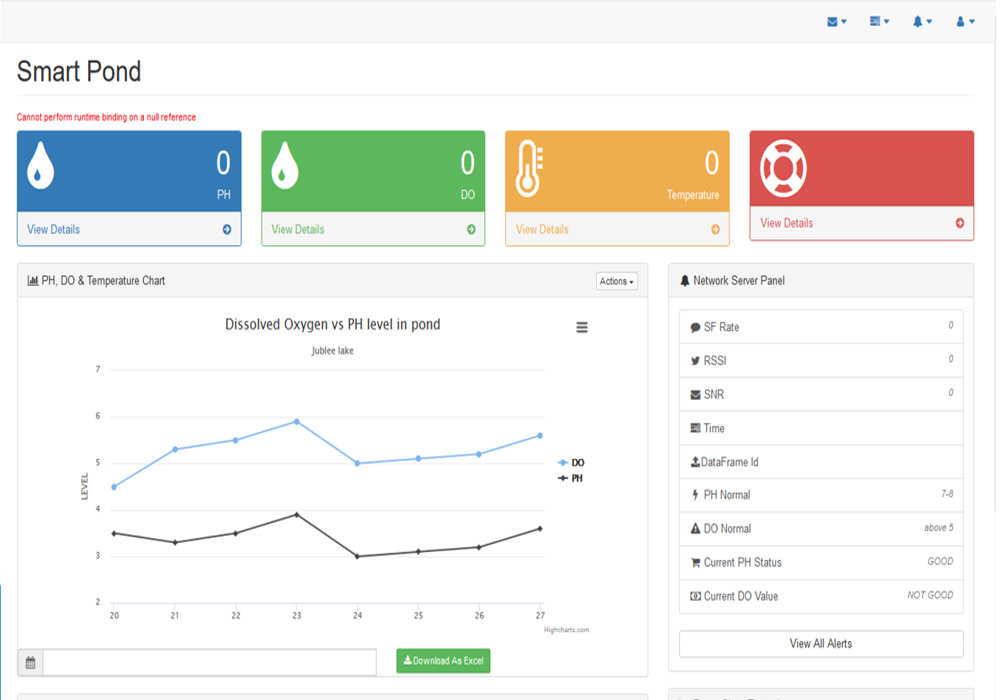Click Download As Excel button

click(x=443, y=661)
